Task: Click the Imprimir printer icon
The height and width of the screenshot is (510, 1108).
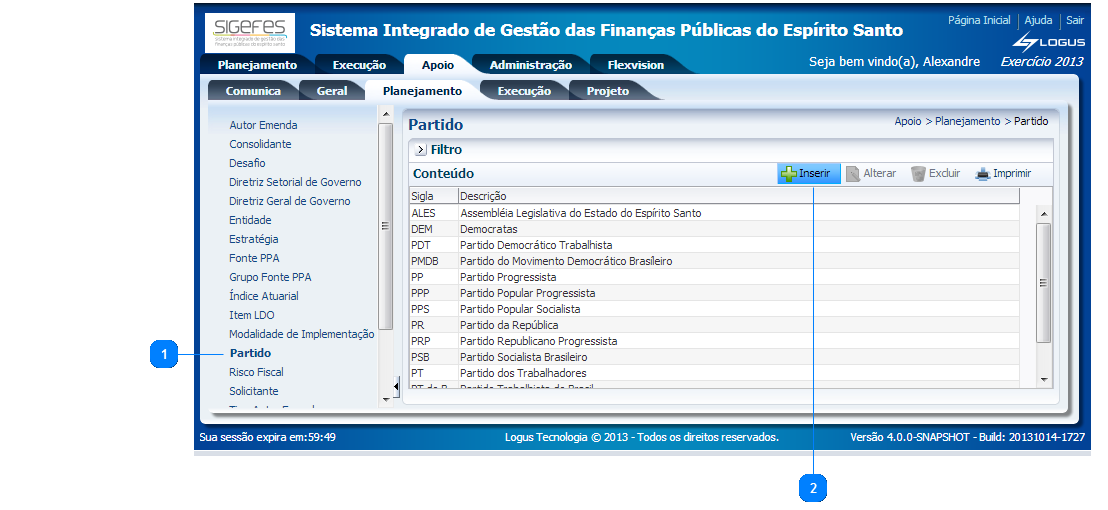Action: 982,174
